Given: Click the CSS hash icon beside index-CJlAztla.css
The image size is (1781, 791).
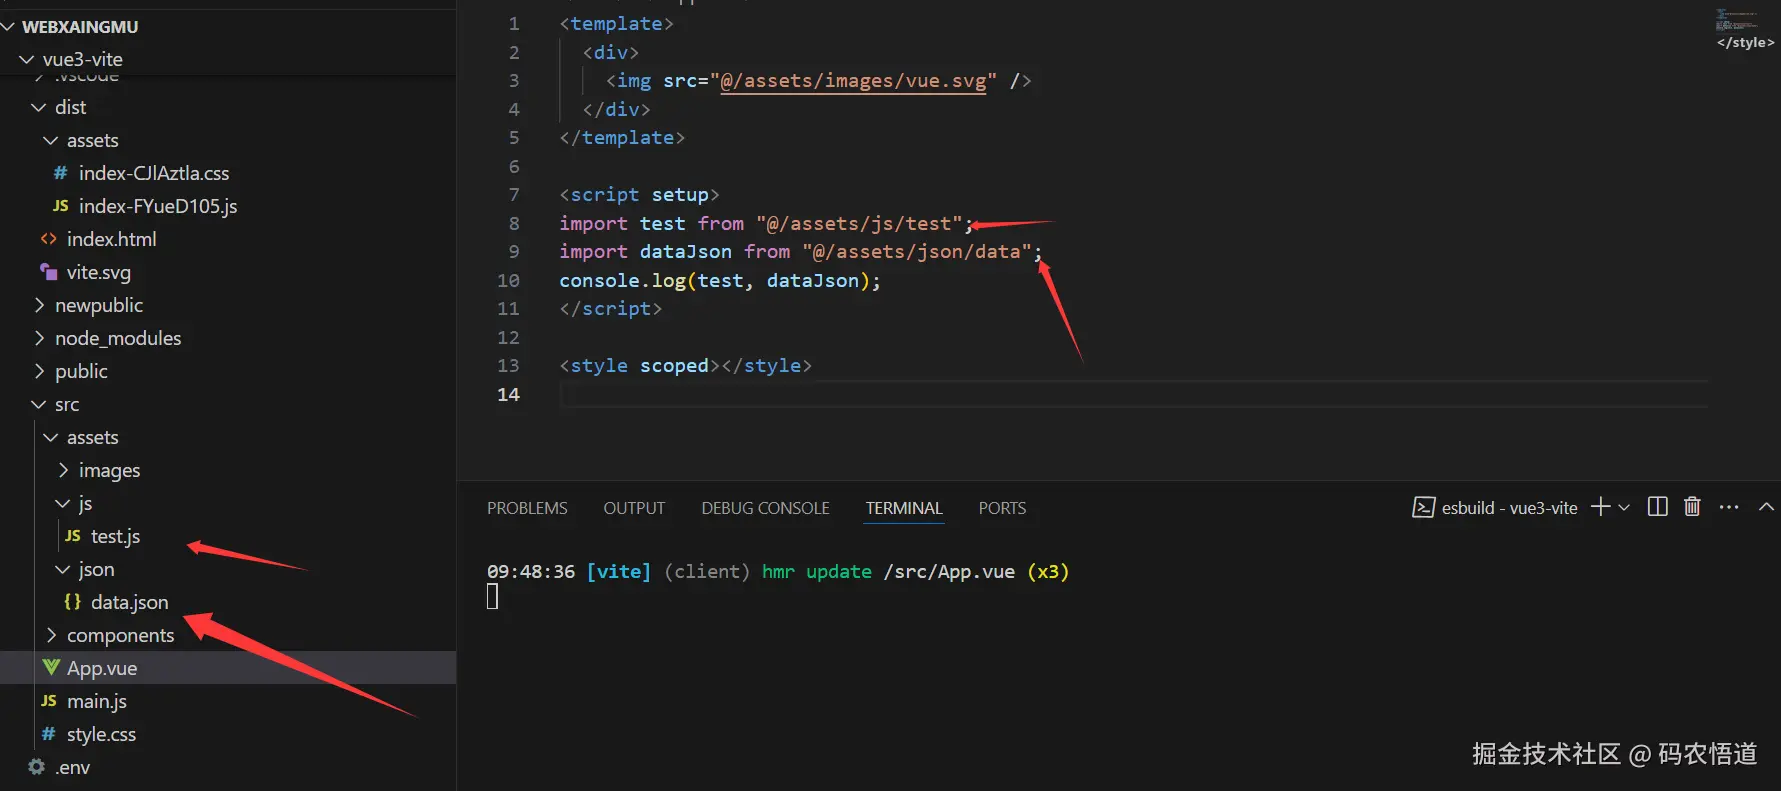Looking at the screenshot, I should tap(60, 173).
